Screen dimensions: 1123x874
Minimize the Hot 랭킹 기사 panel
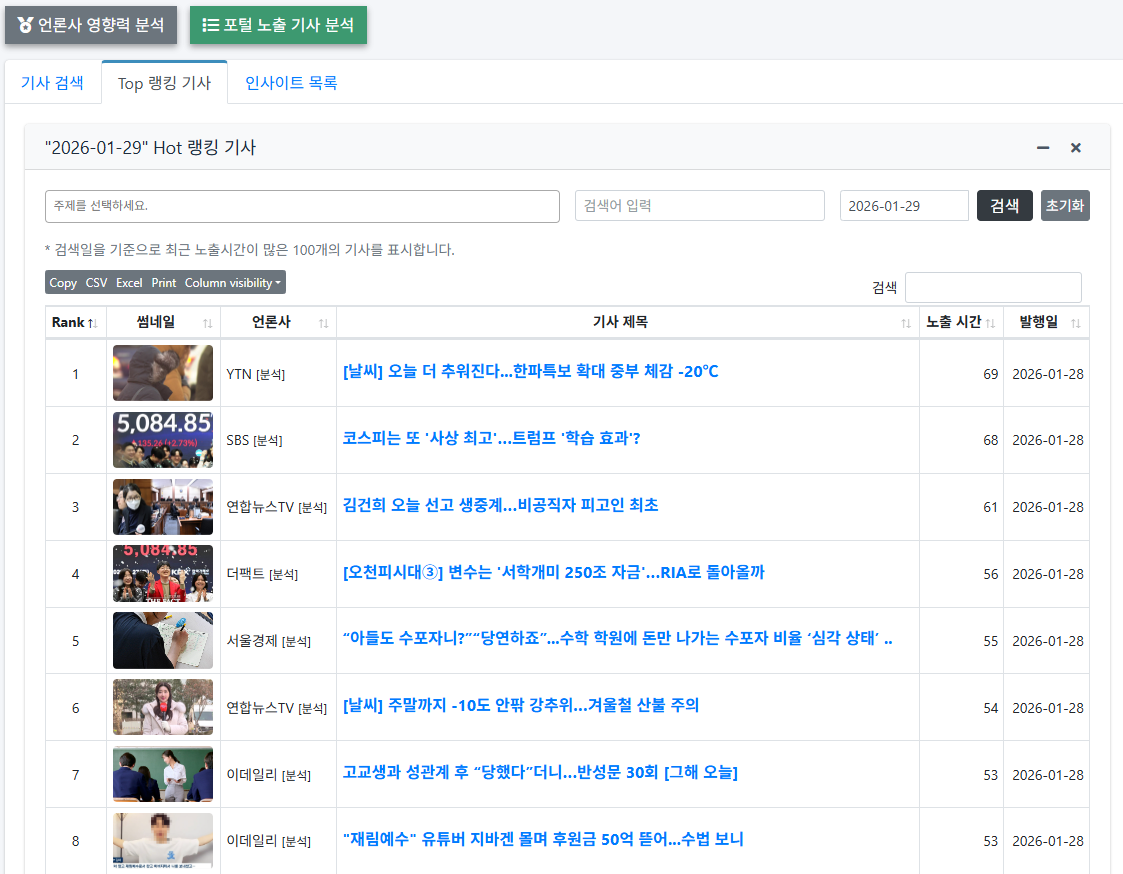coord(1042,147)
